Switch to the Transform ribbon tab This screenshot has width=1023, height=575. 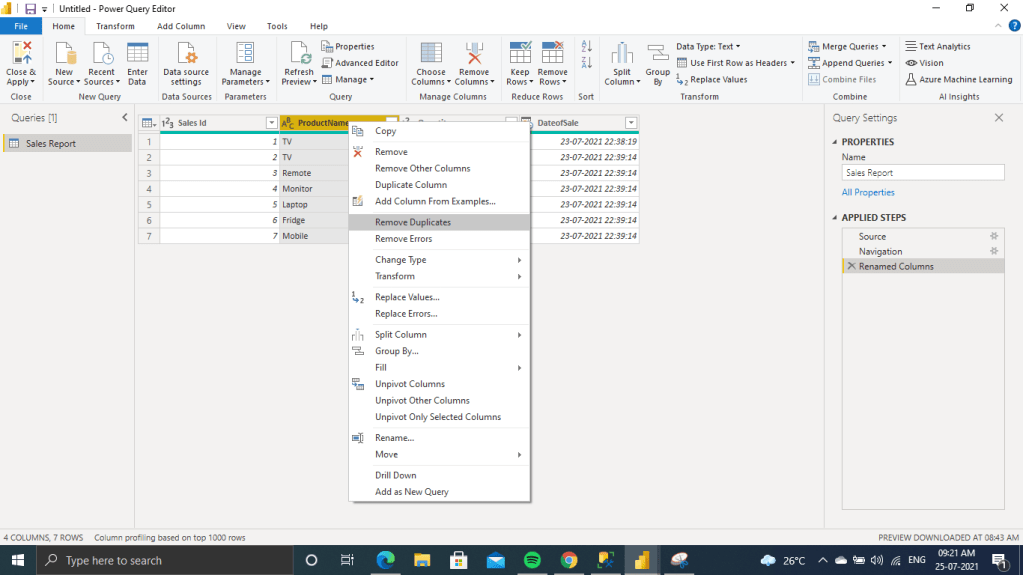point(115,26)
